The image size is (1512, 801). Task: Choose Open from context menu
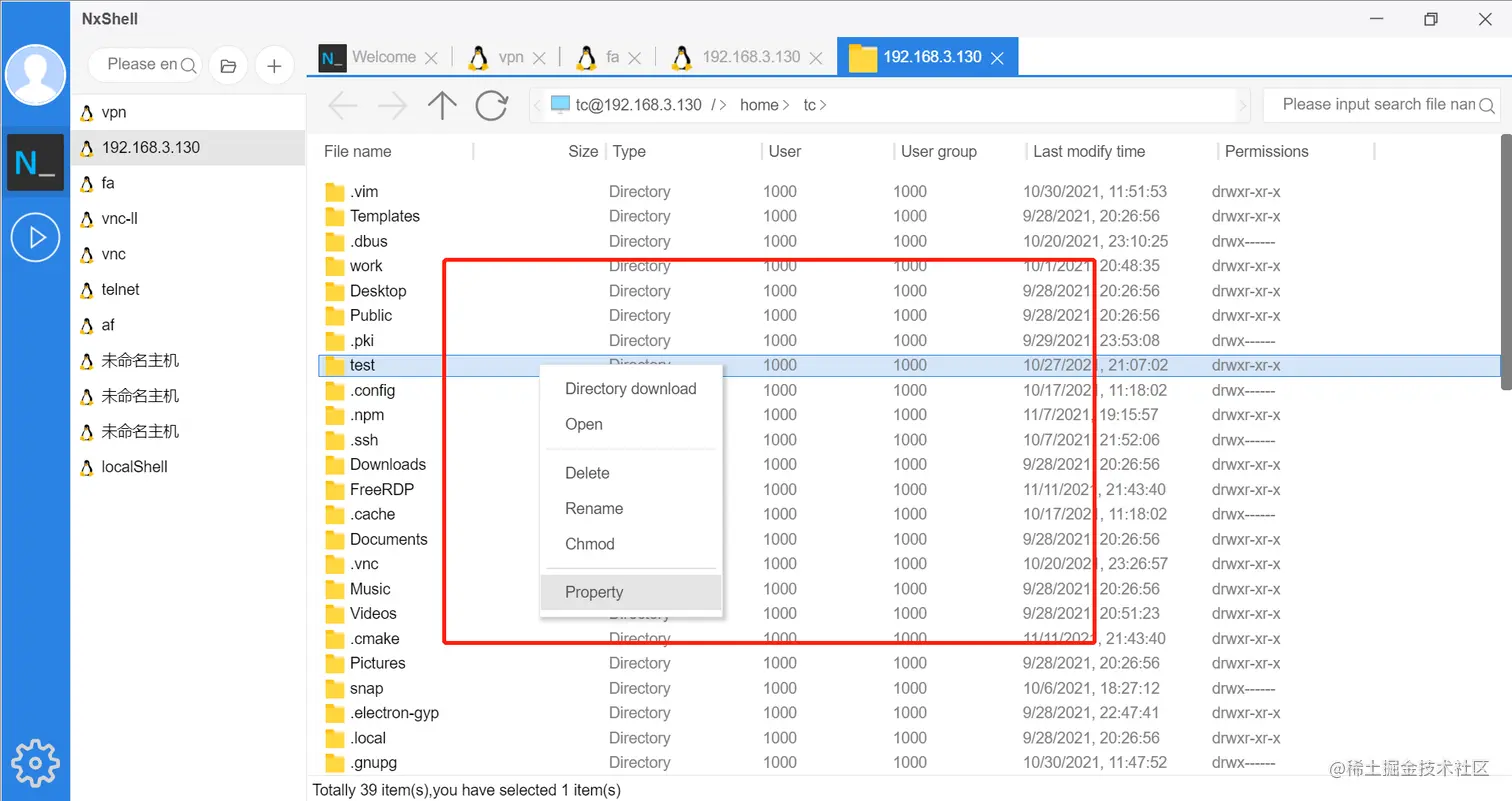click(x=630, y=424)
